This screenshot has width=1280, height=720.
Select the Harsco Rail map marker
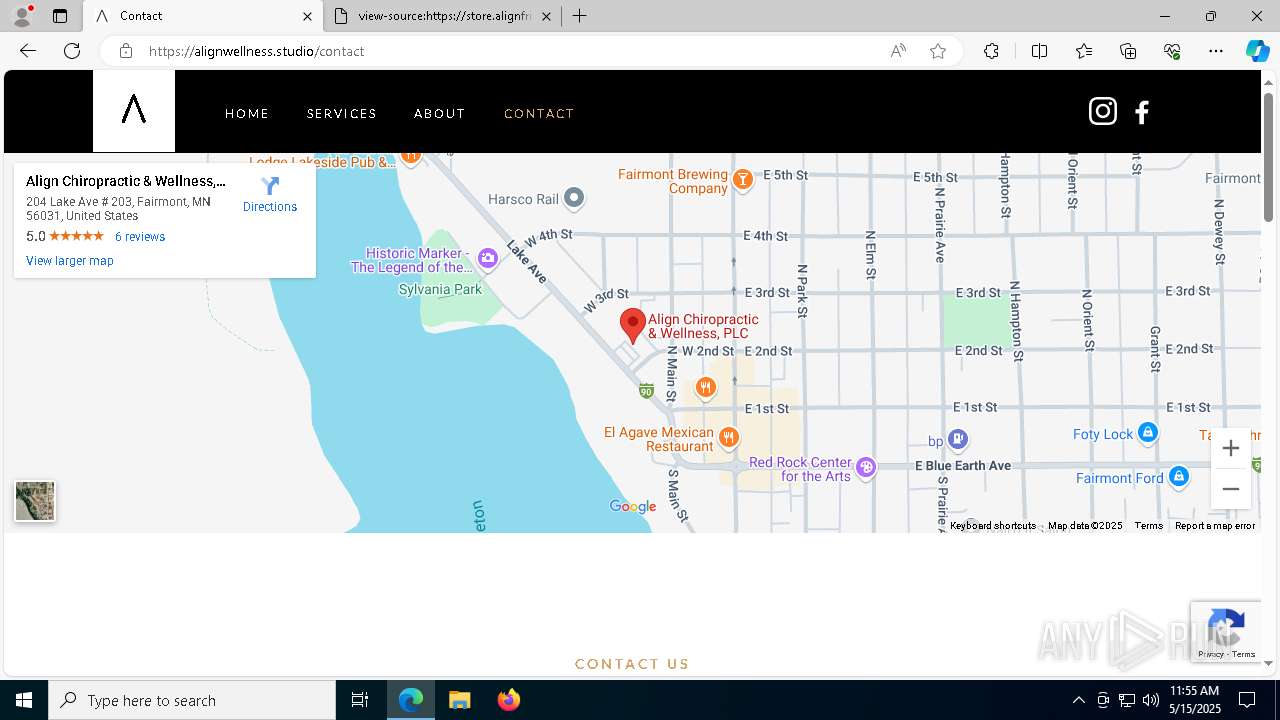(x=574, y=198)
